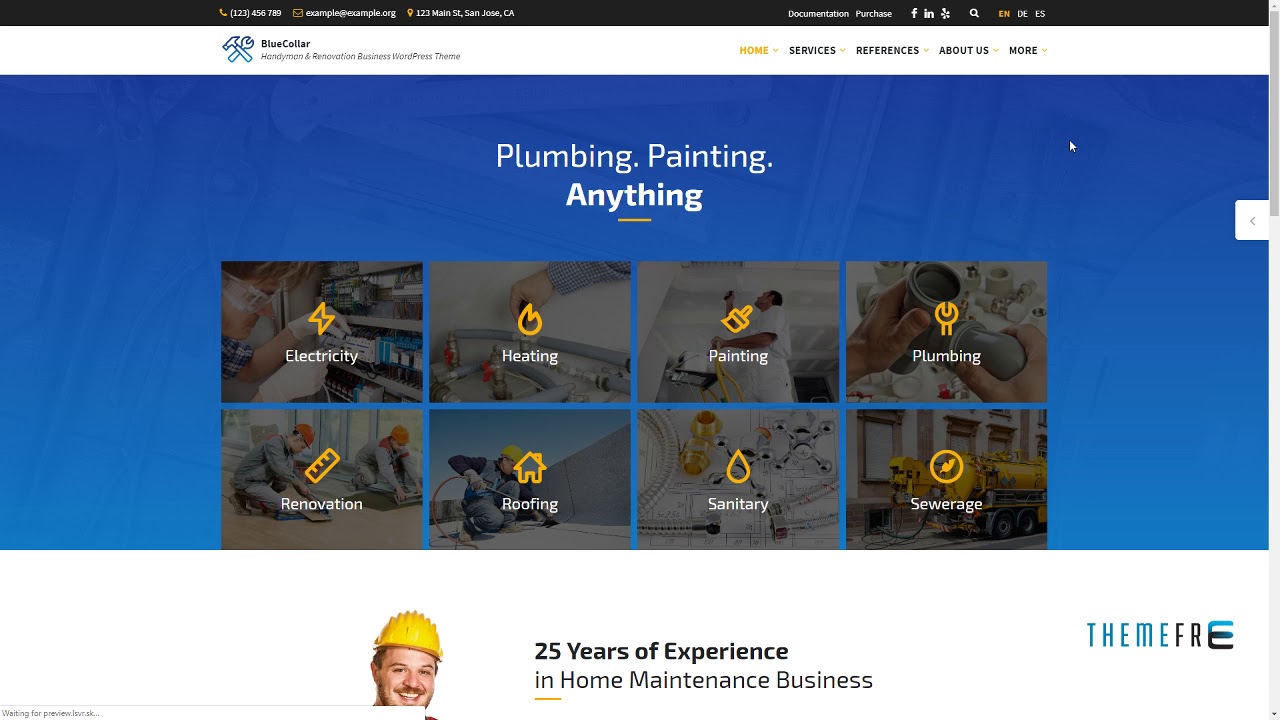The height and width of the screenshot is (720, 1280).
Task: Switch language to DE
Action: coord(1022,14)
